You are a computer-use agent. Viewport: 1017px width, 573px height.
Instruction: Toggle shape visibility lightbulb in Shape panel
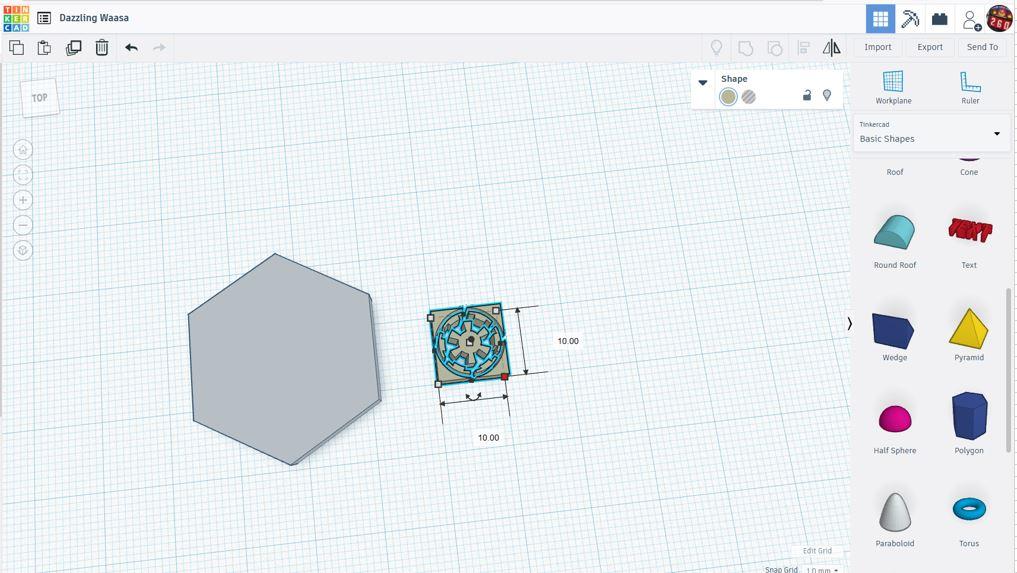click(827, 95)
